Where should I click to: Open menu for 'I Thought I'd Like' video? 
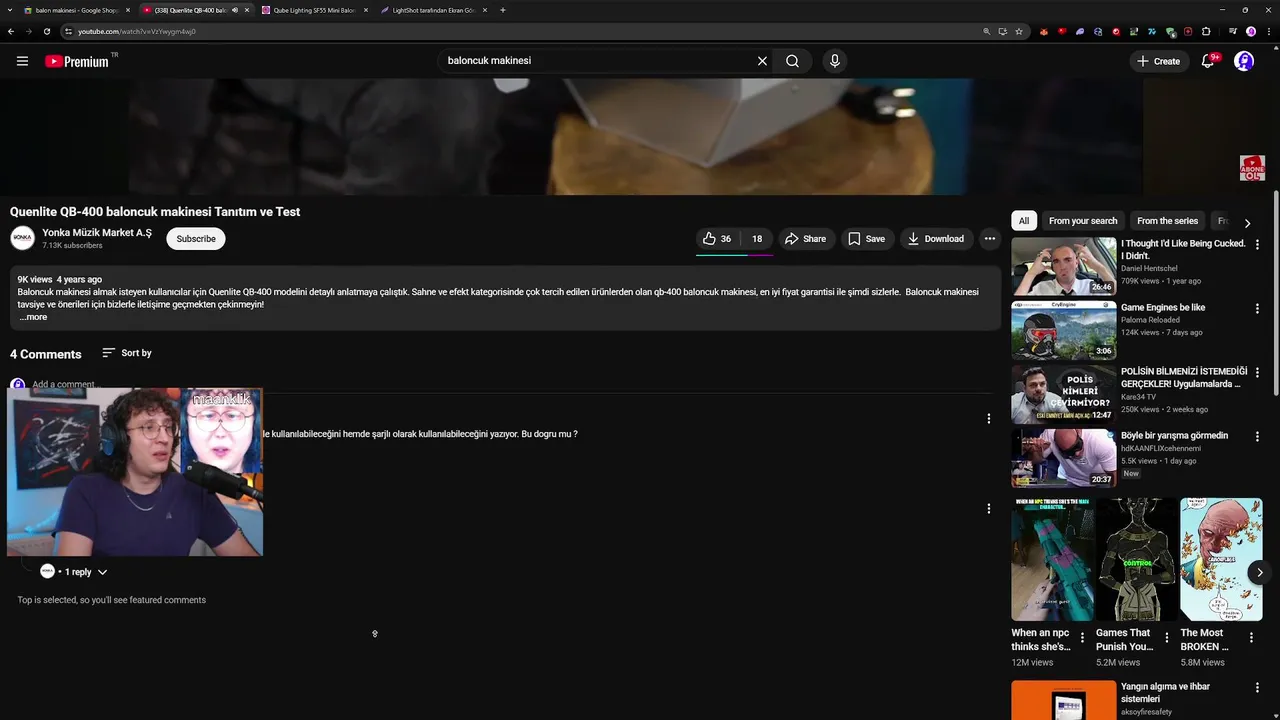tap(1257, 245)
